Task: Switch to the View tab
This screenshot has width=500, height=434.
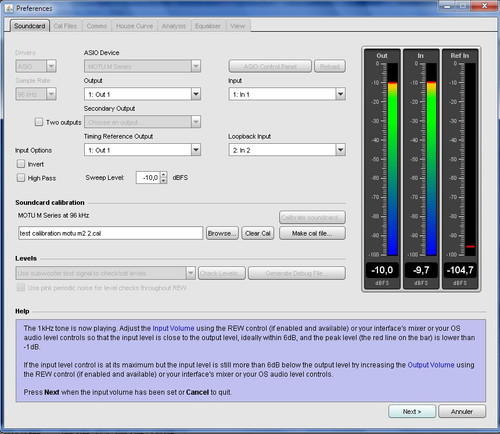Action: click(x=238, y=26)
